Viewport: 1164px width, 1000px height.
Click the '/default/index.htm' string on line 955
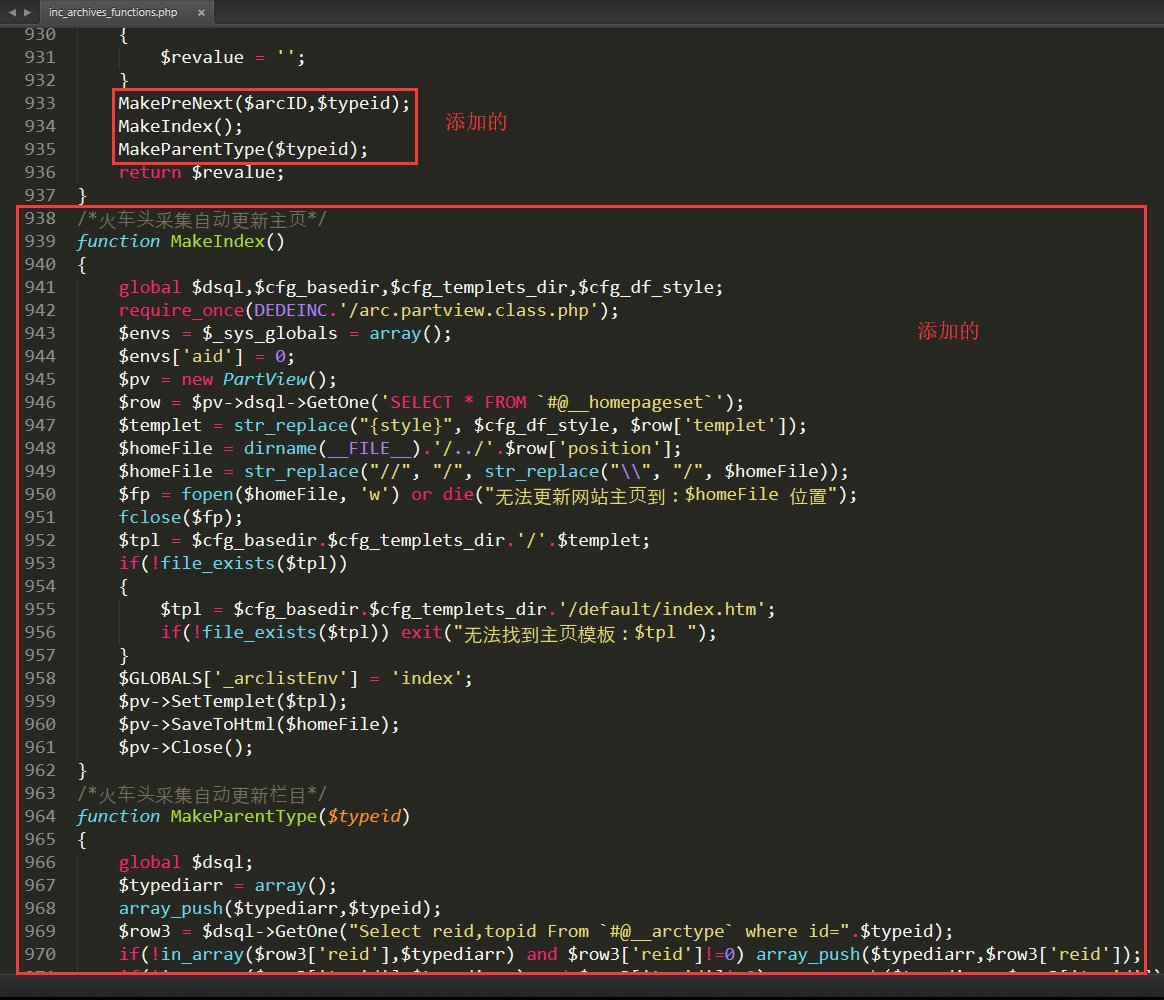point(660,609)
